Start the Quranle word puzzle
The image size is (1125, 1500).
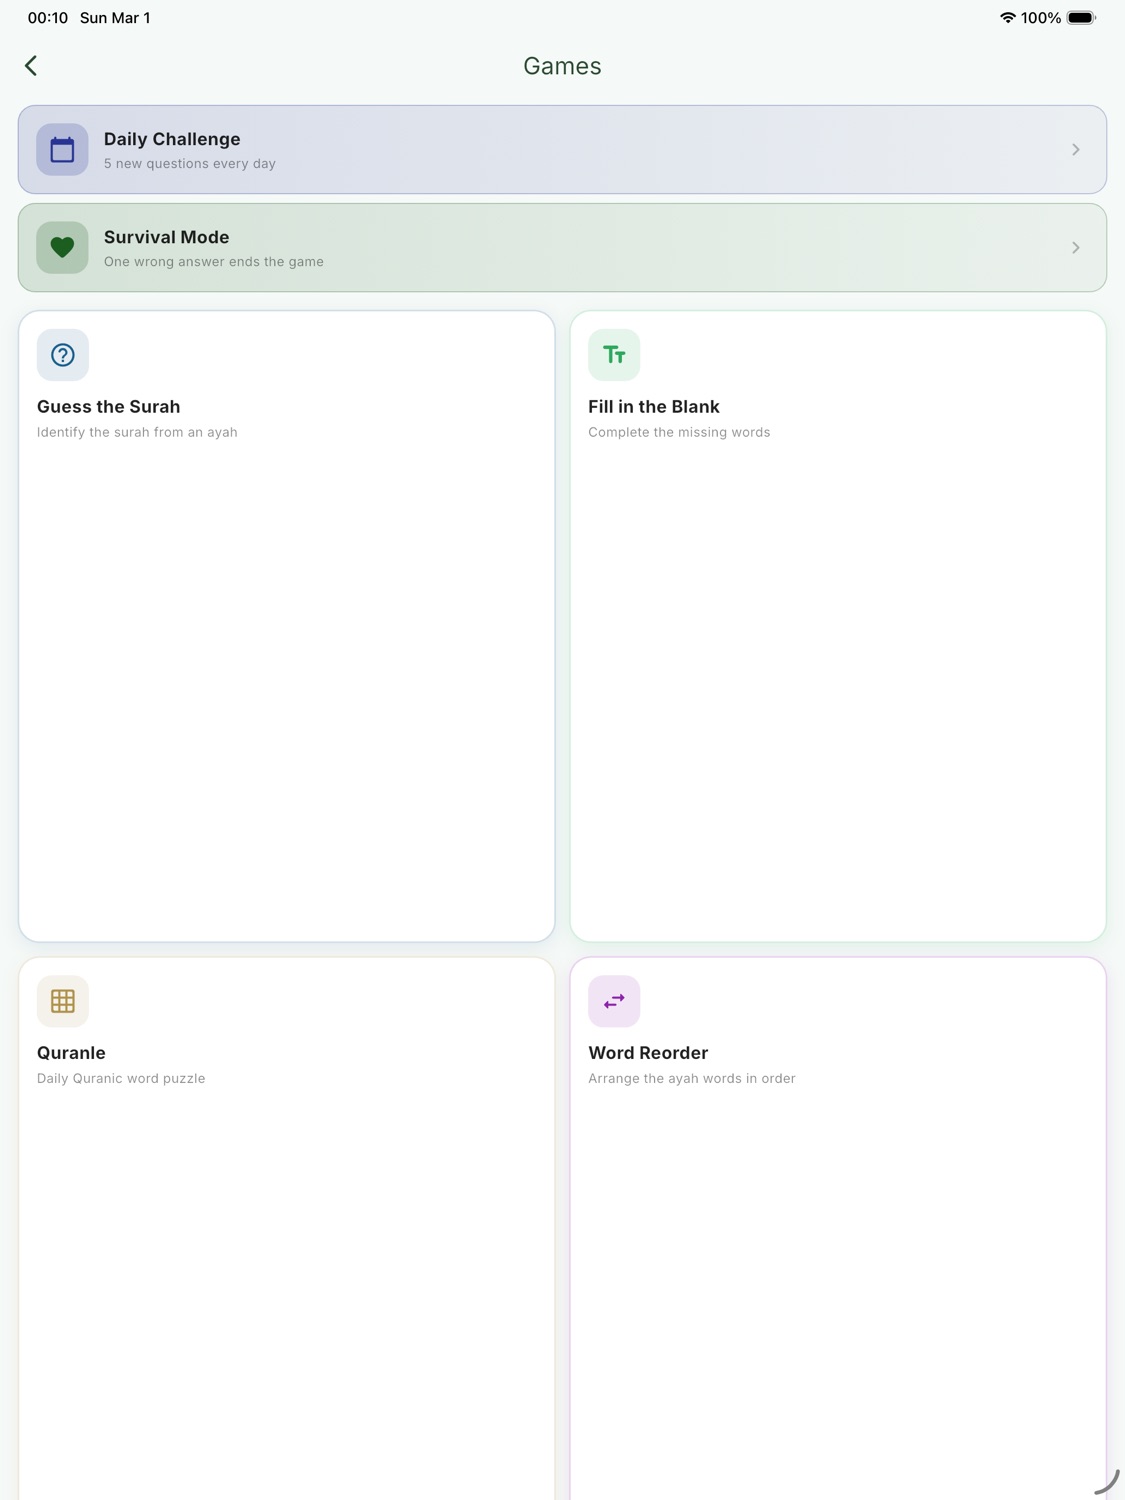click(x=287, y=1229)
